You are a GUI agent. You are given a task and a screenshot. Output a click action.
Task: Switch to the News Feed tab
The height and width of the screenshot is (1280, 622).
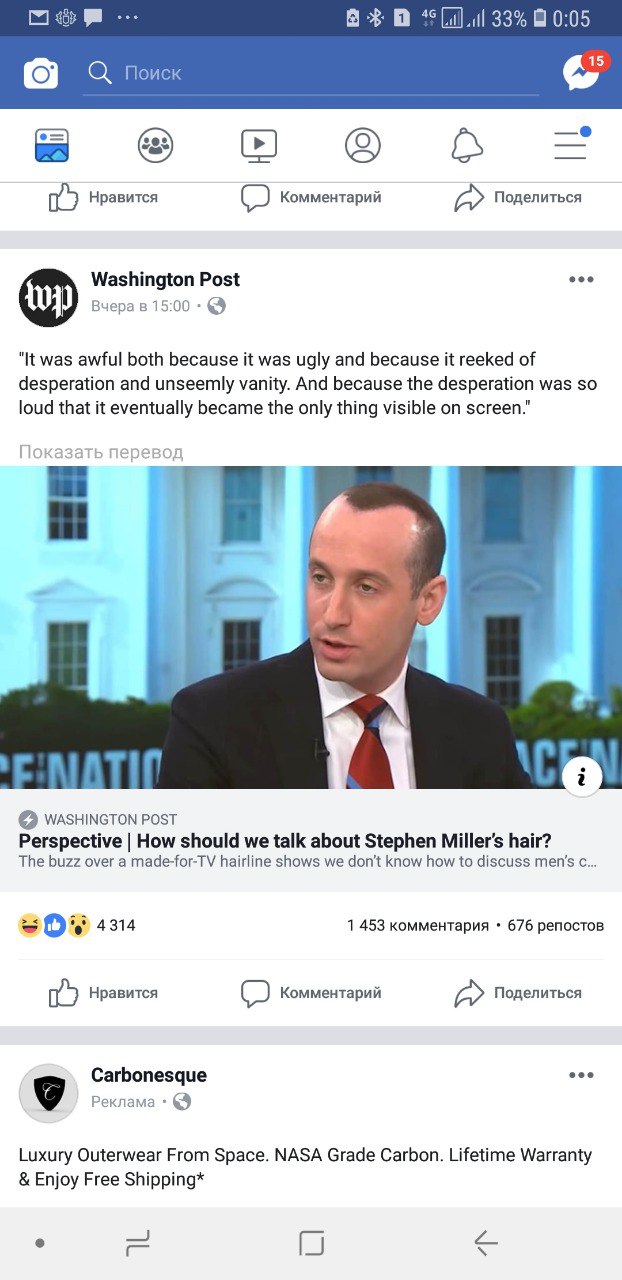(52, 146)
